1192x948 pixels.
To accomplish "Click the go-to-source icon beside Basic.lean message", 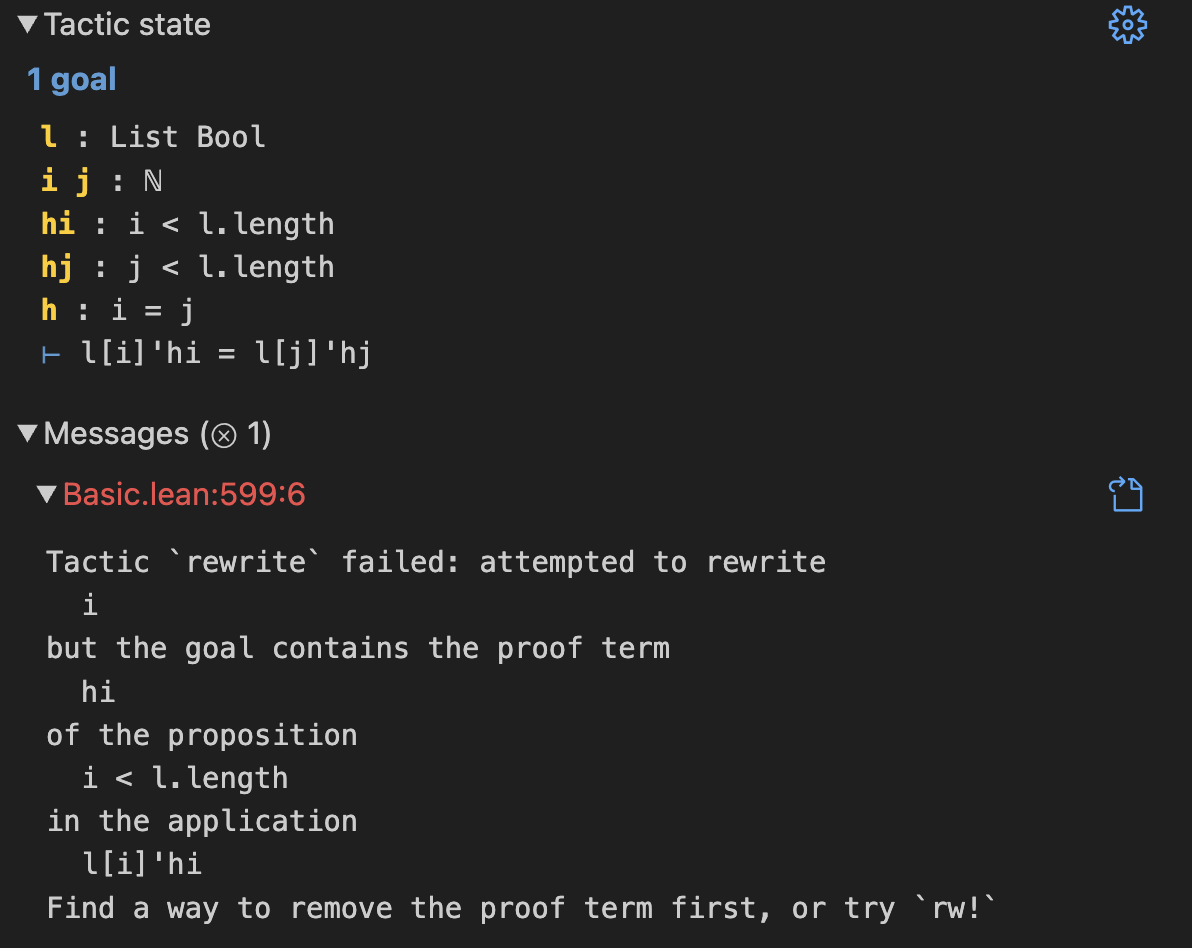I will (1125, 494).
